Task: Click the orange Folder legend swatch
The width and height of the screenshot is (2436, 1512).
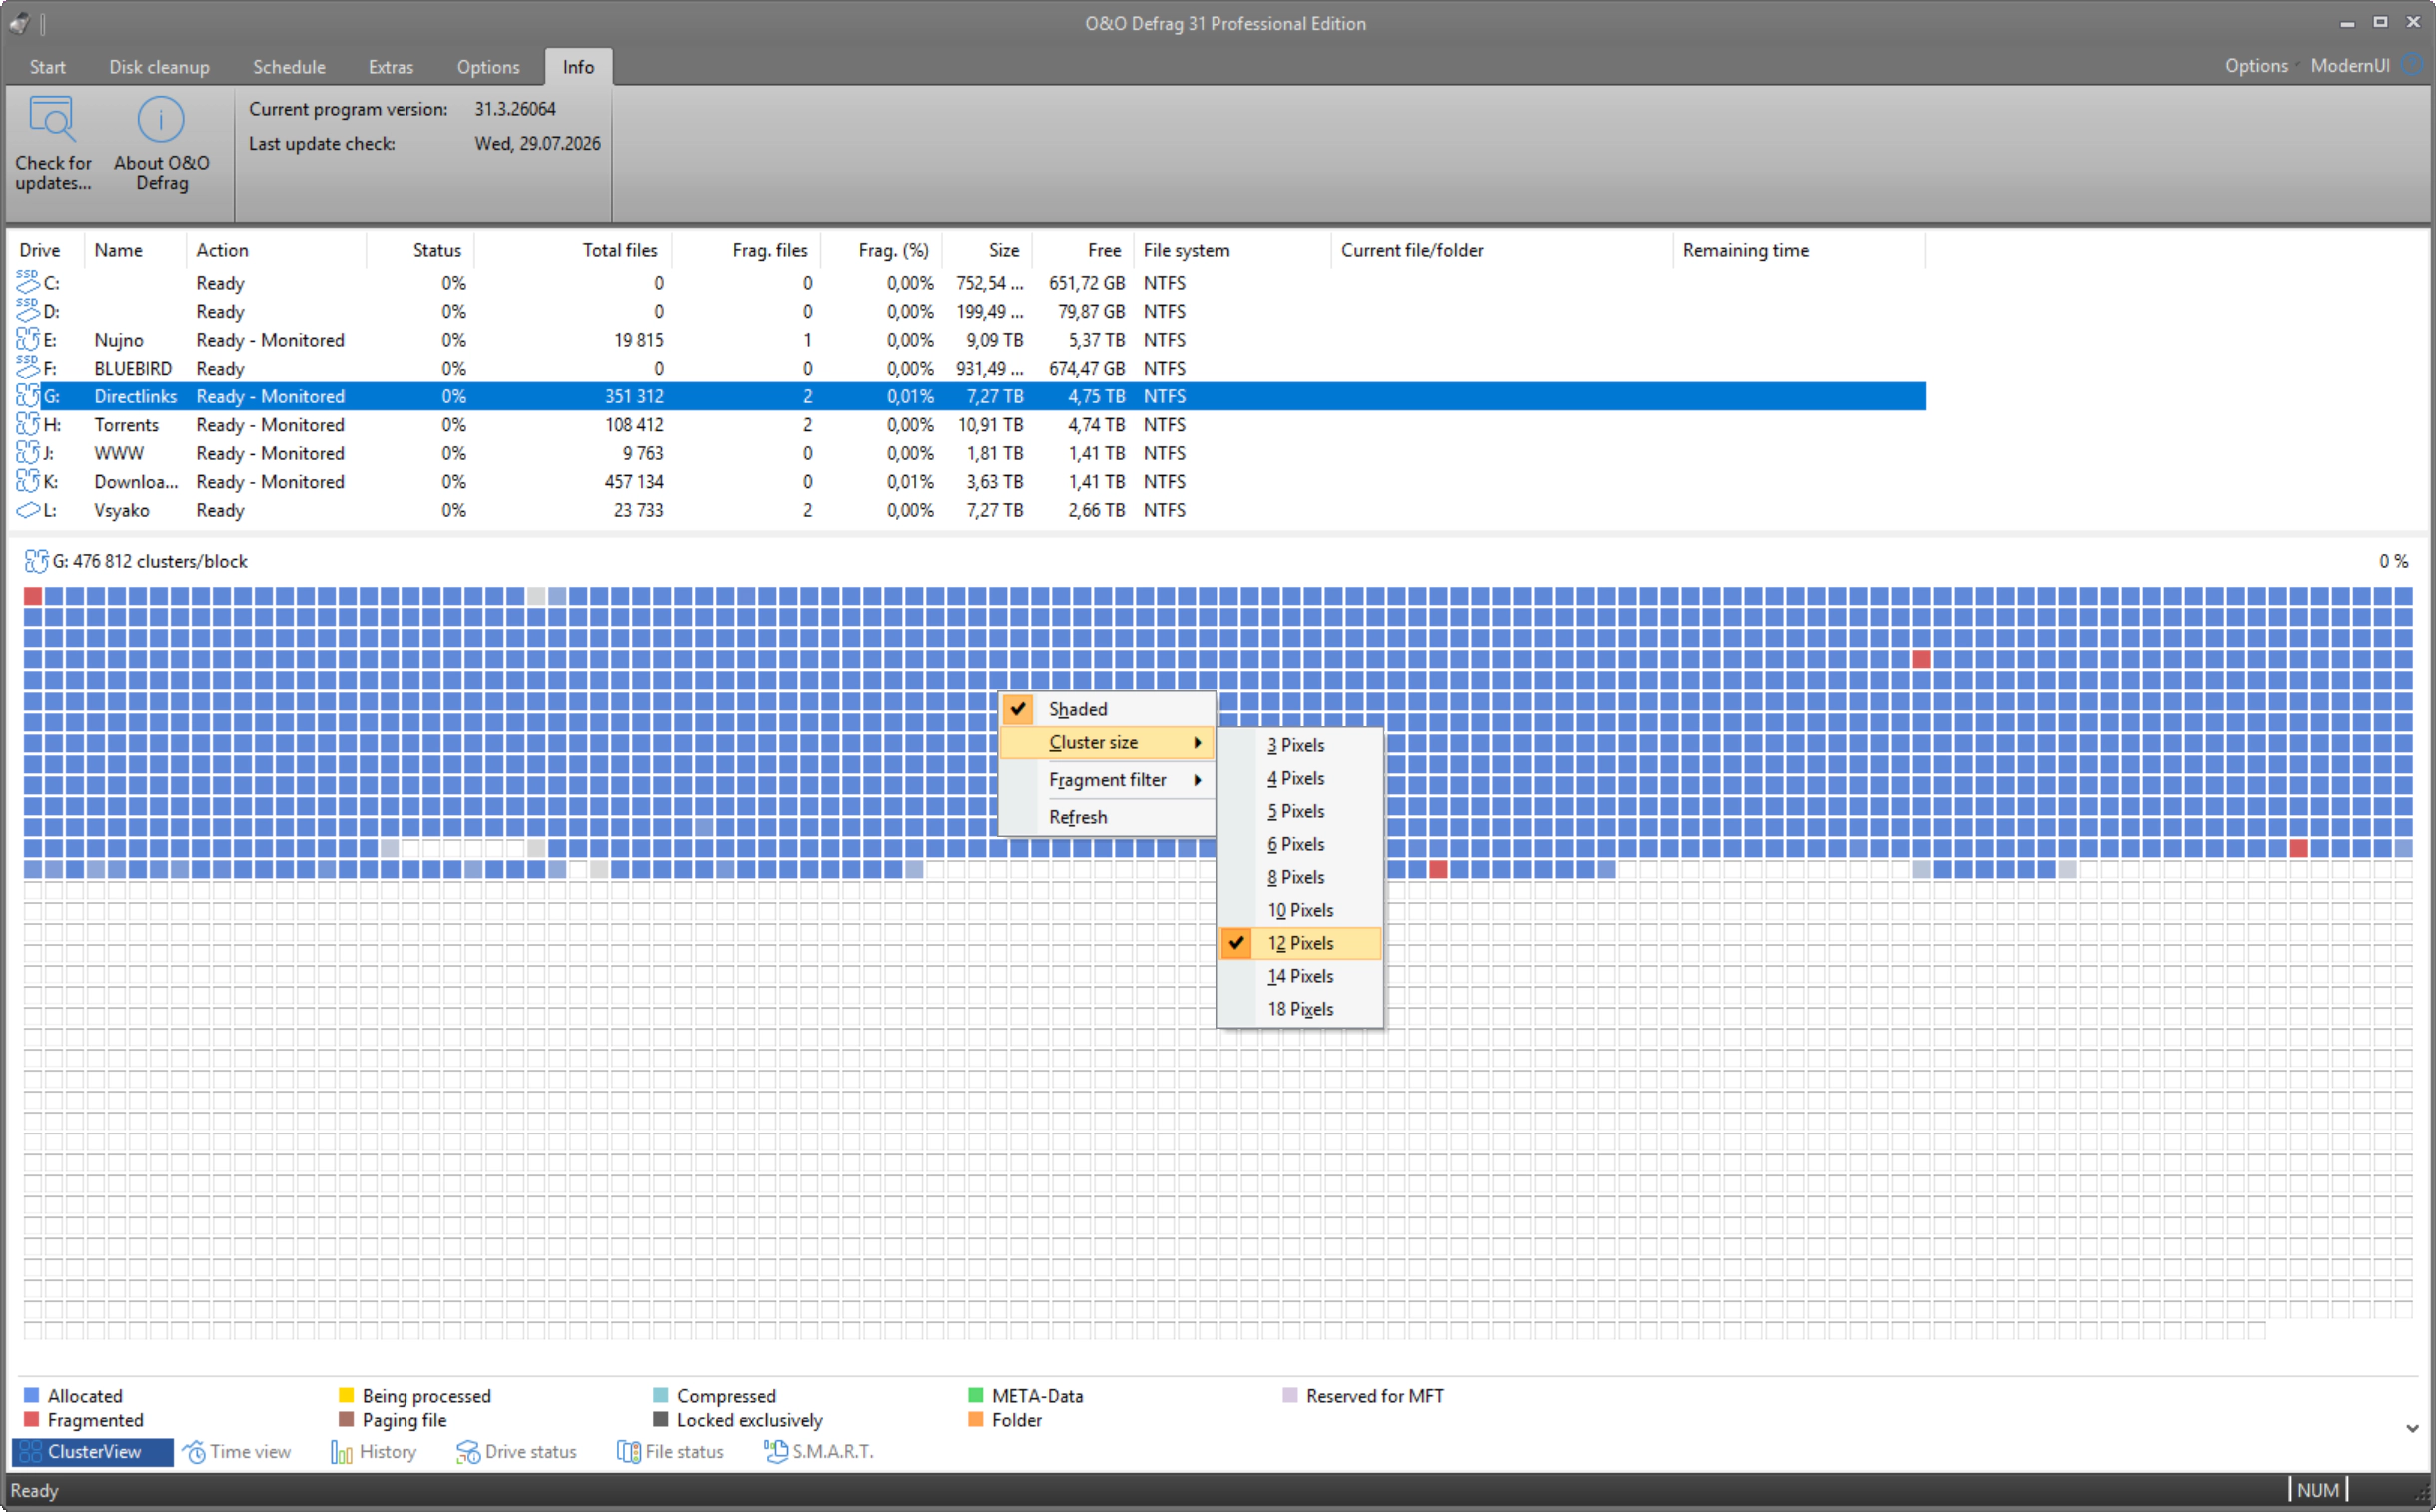Action: [x=976, y=1420]
